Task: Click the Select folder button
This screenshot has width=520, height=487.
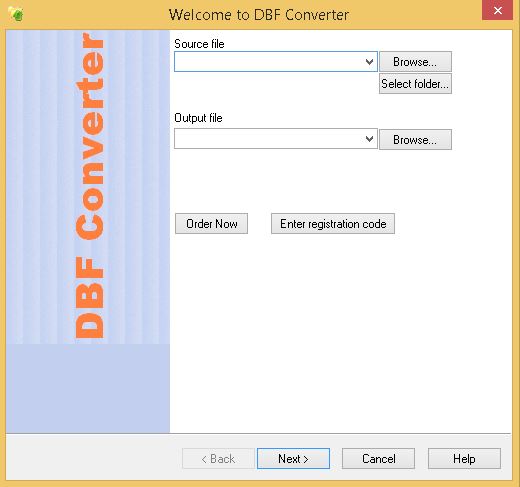Action: [x=415, y=84]
